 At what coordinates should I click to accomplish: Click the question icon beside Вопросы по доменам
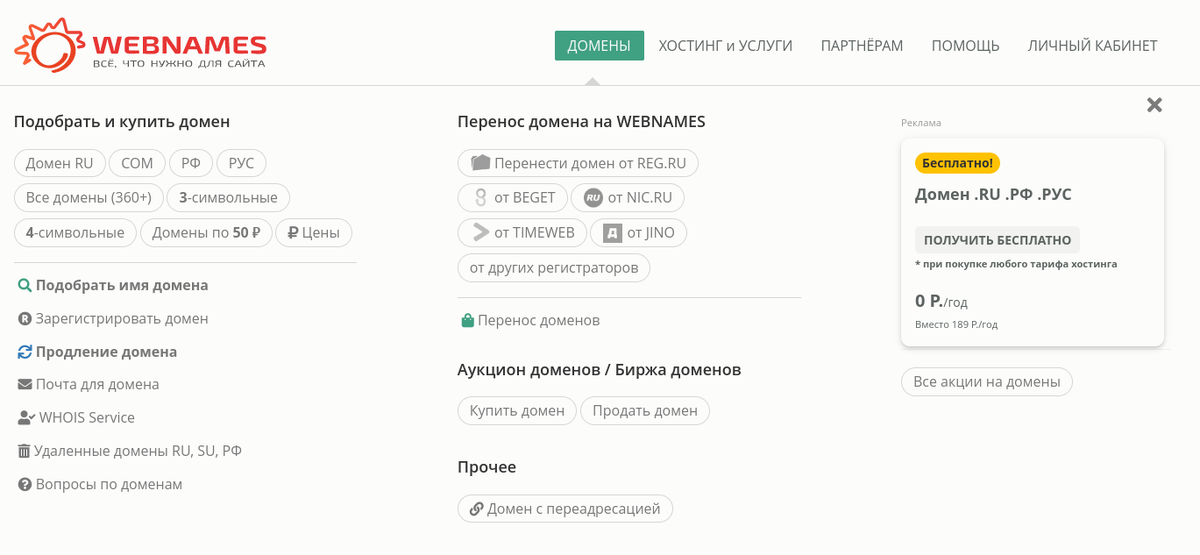(x=25, y=484)
